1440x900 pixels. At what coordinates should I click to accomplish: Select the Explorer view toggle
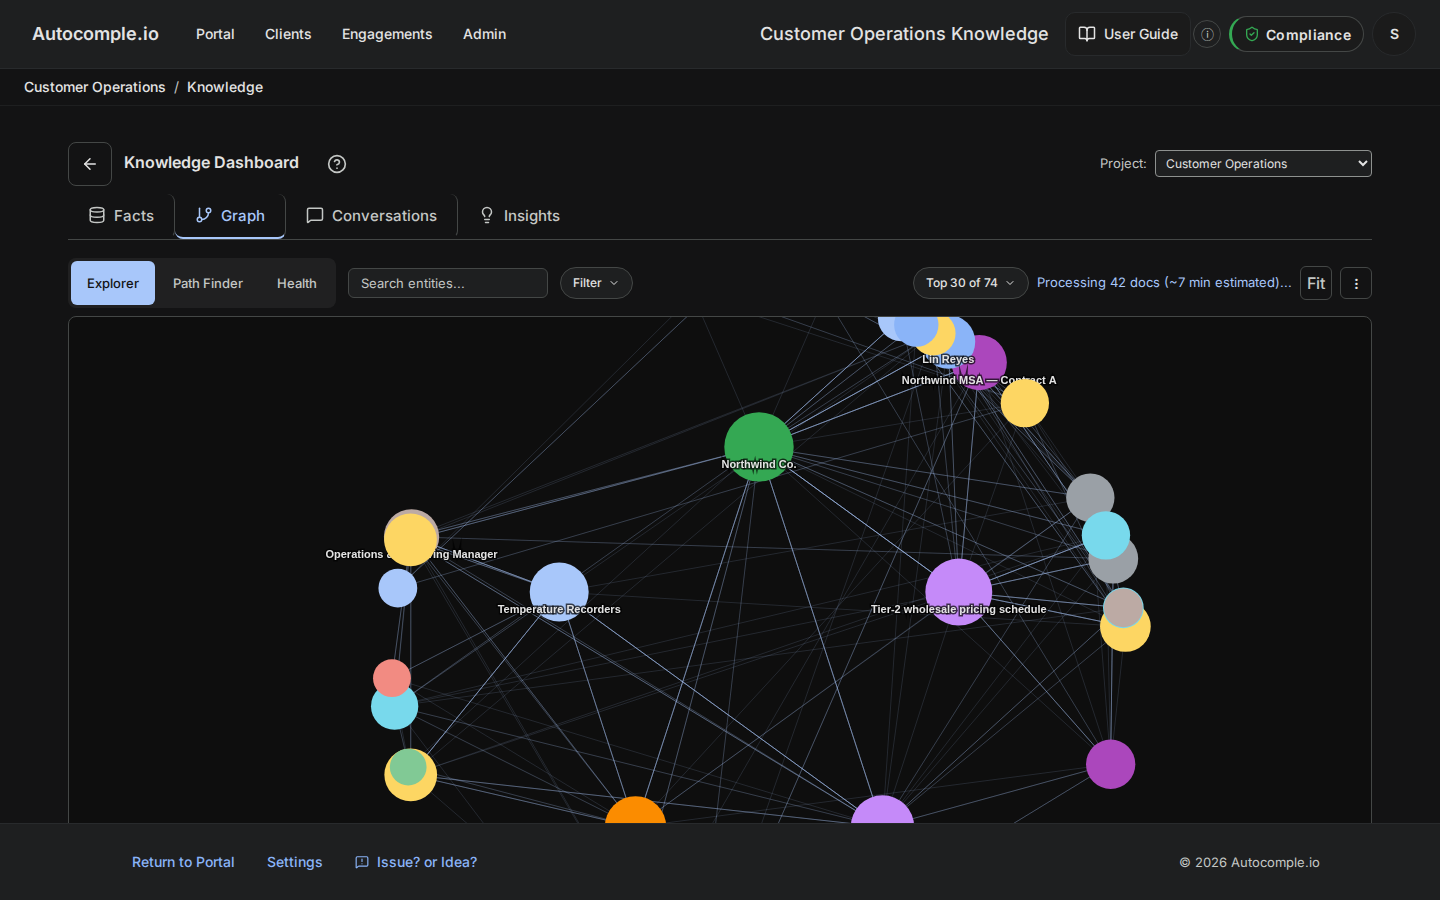(113, 283)
